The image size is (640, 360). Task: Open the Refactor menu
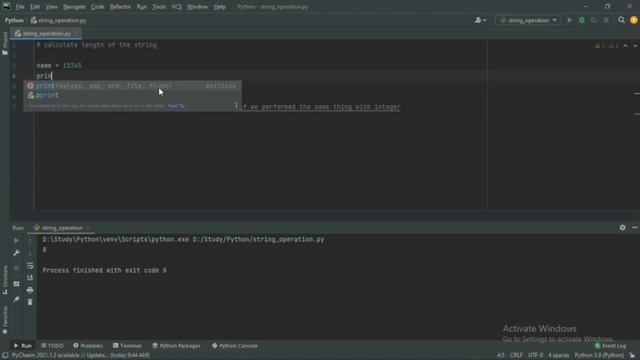(x=120, y=7)
